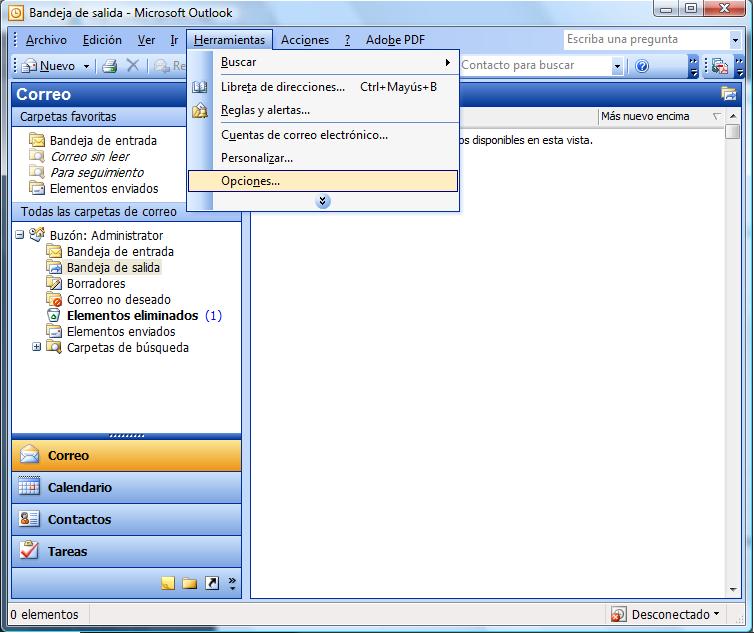Open the Help question mark icon

pyautogui.click(x=642, y=65)
